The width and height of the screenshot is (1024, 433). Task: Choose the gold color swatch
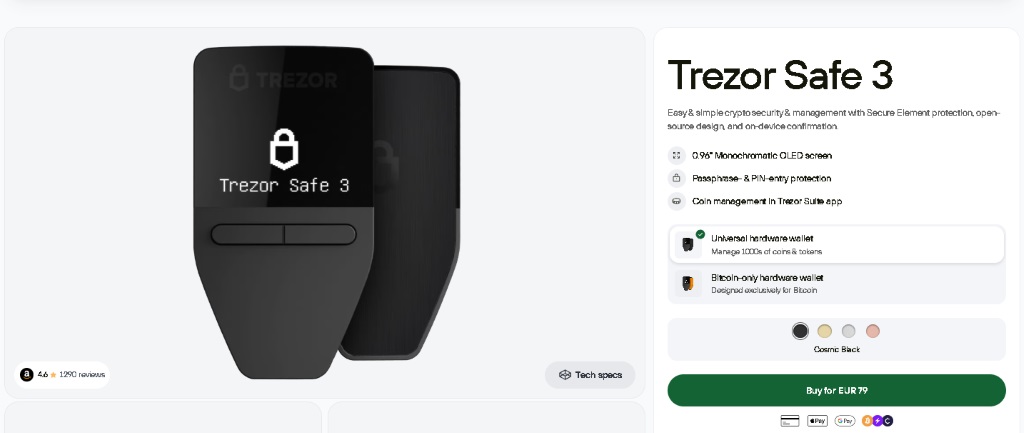coord(825,331)
